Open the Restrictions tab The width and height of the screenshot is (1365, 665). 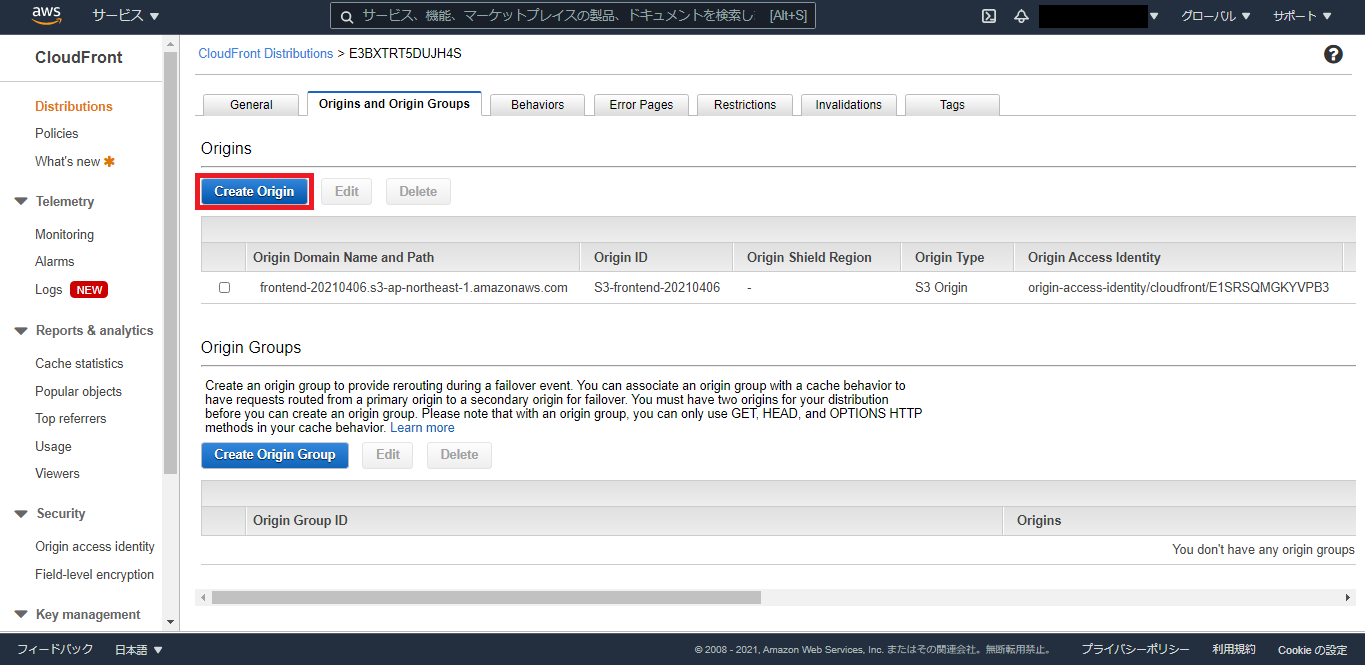point(745,105)
